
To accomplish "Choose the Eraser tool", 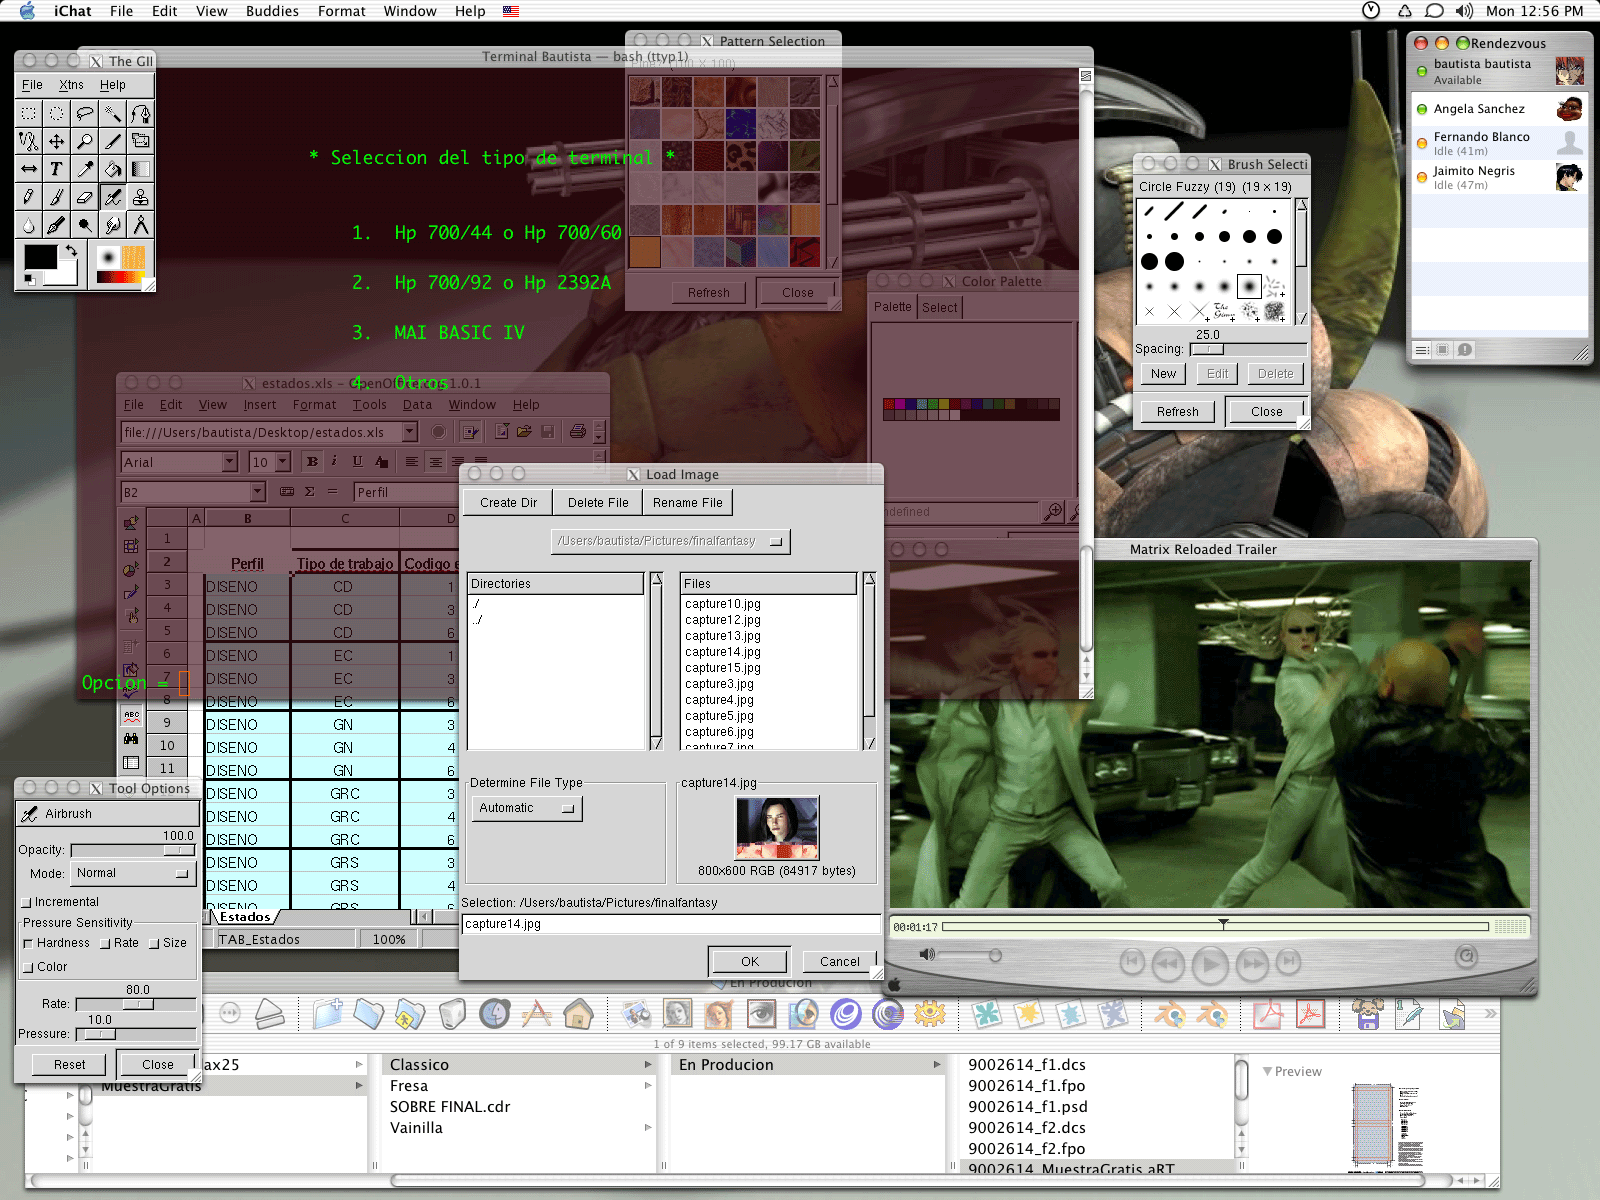I will pyautogui.click(x=85, y=197).
